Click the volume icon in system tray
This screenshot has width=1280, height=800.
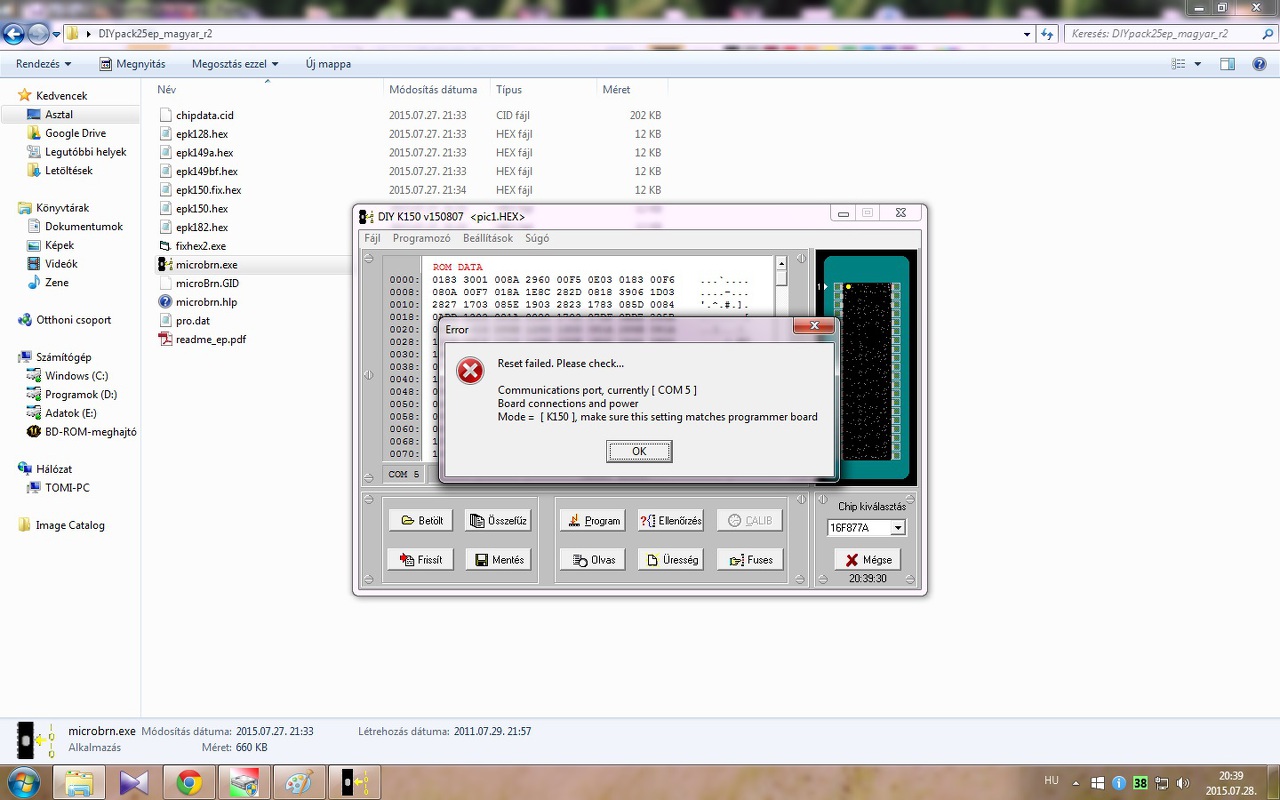[1183, 783]
